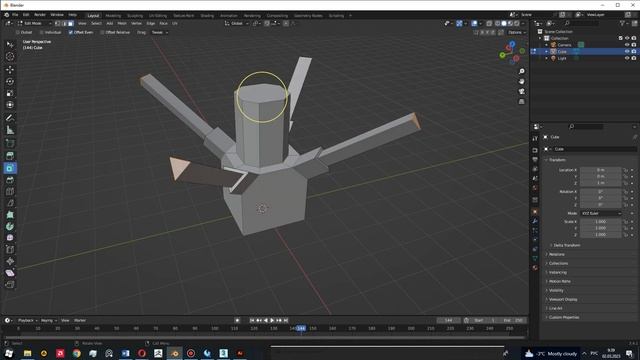Screen dimensions: 640x360
Task: Uncheck the Offset Even checkbox
Action: (x=71, y=32)
